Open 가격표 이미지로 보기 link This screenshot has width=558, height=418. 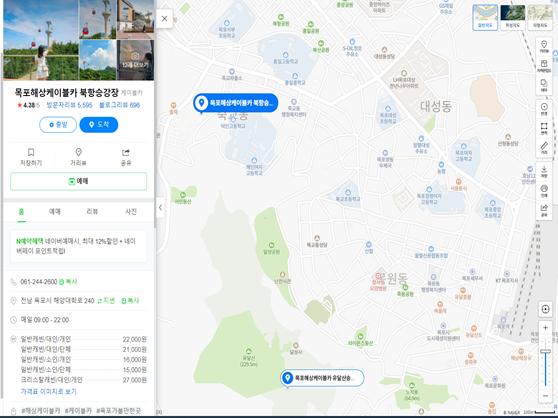(x=48, y=392)
